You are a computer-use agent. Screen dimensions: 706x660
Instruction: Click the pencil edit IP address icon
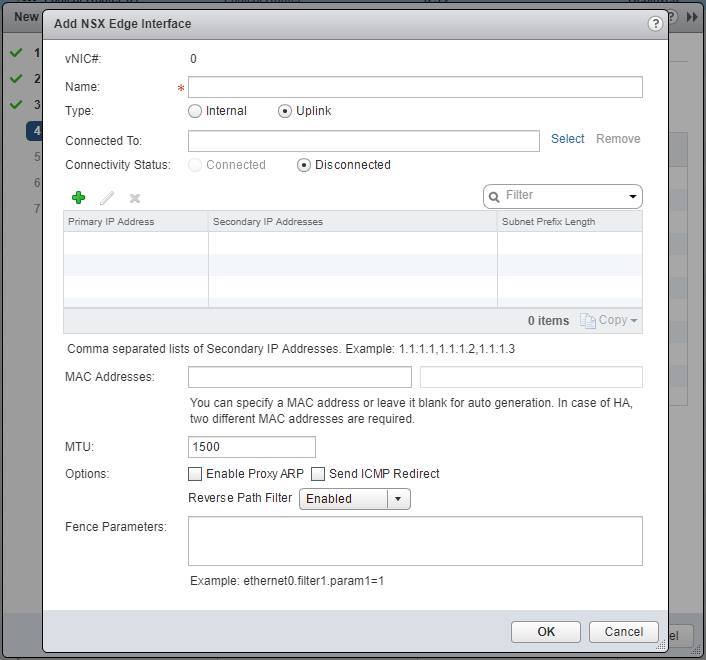(x=107, y=198)
